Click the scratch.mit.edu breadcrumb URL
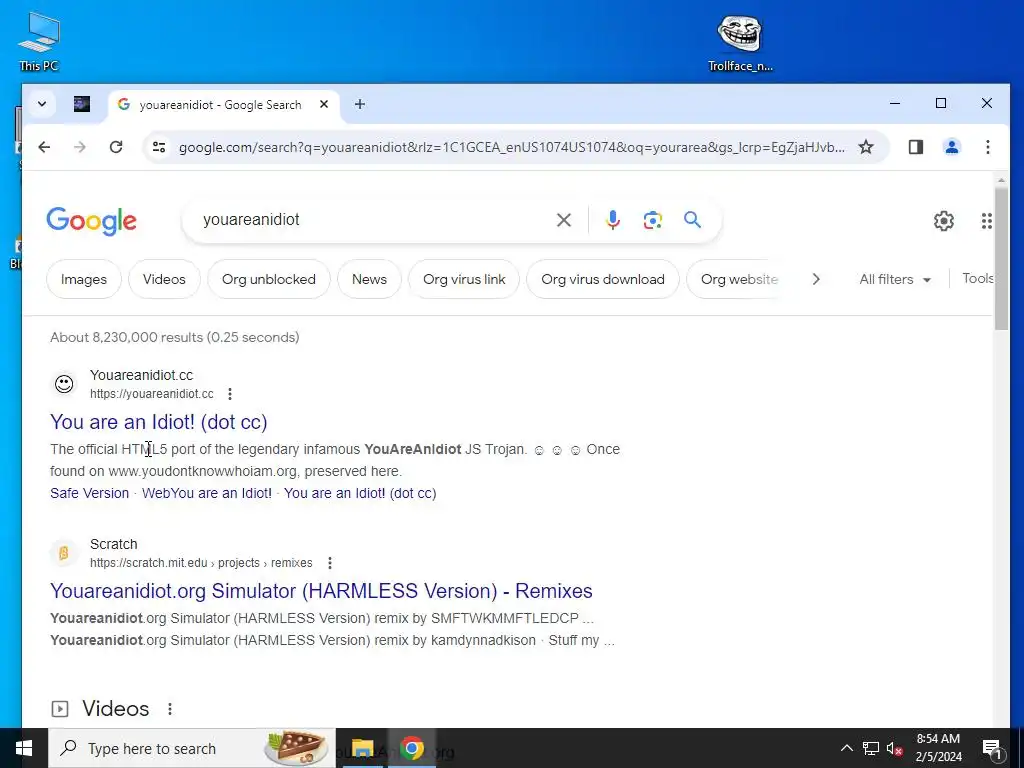The image size is (1024, 768). click(x=201, y=562)
